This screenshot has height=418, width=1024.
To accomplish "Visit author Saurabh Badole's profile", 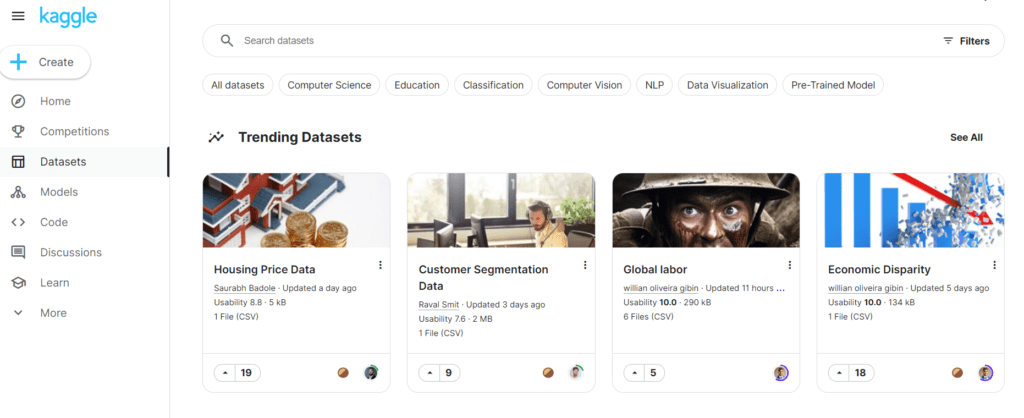I will pyautogui.click(x=246, y=288).
